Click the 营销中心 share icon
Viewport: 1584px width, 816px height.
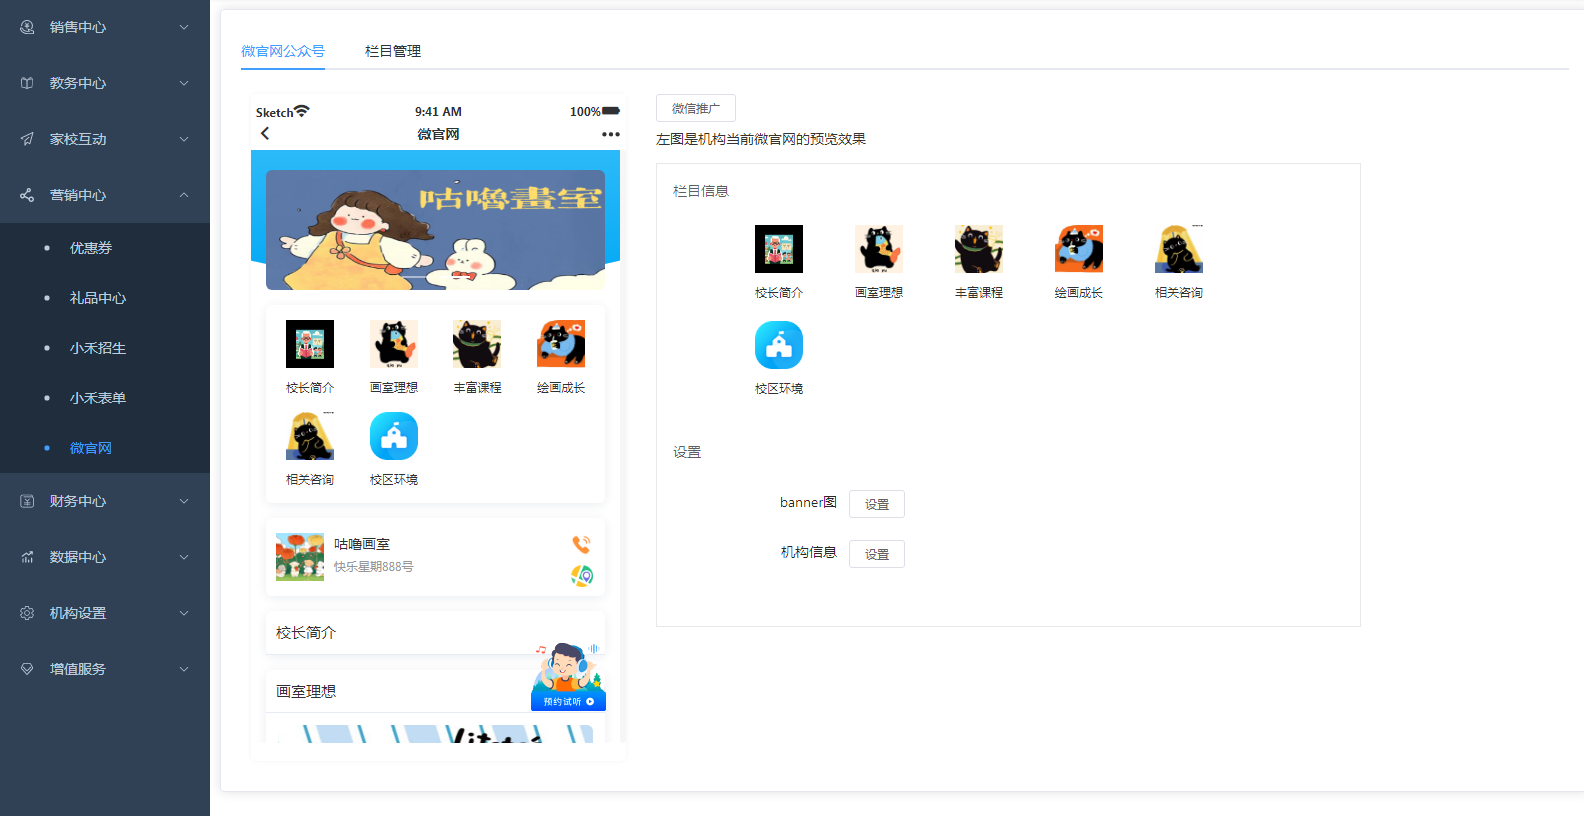[x=27, y=195]
